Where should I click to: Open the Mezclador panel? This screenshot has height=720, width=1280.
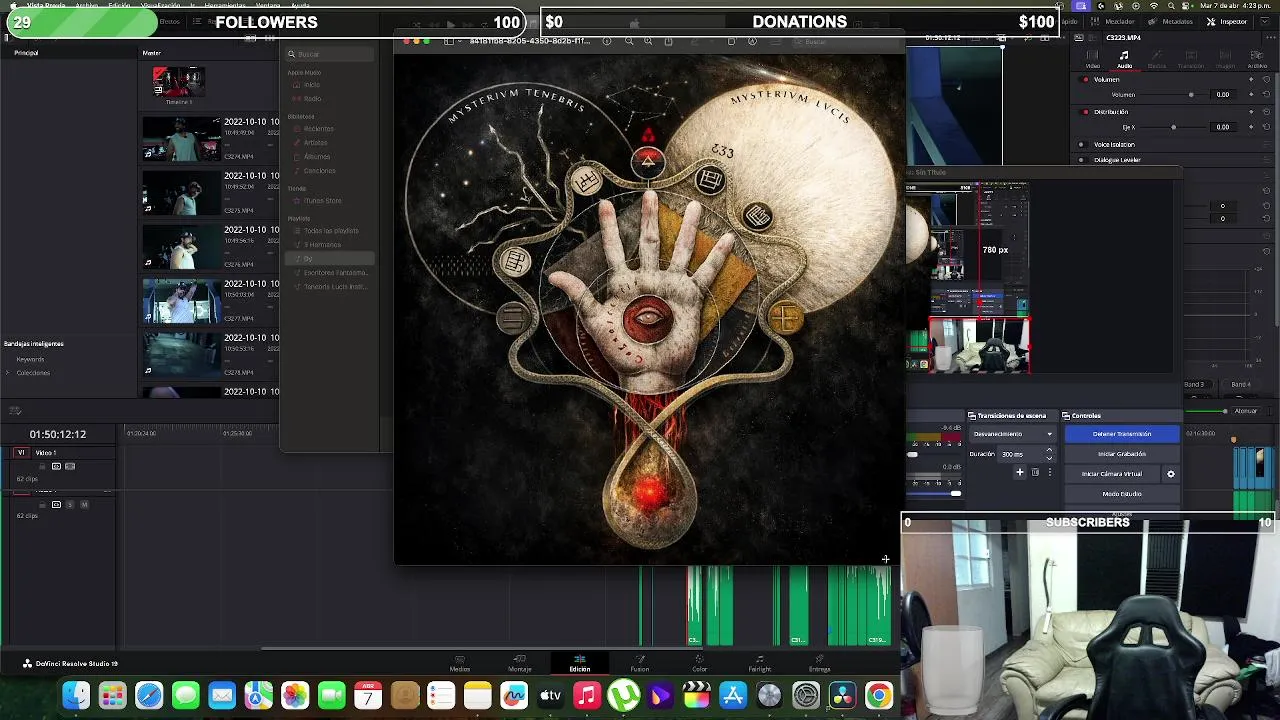tap(1113, 21)
